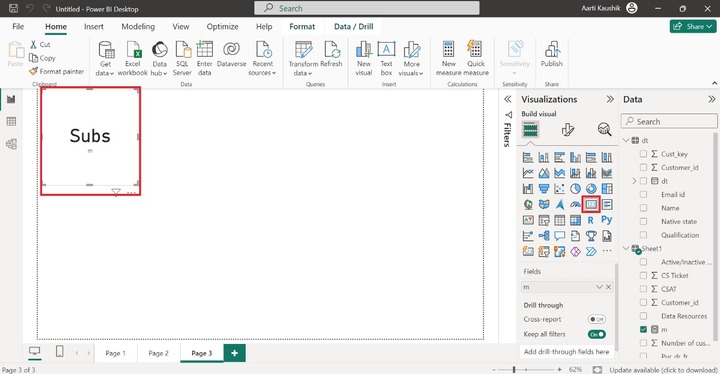The image size is (720, 374).
Task: Check the CS Ticket field
Action: tap(643, 276)
